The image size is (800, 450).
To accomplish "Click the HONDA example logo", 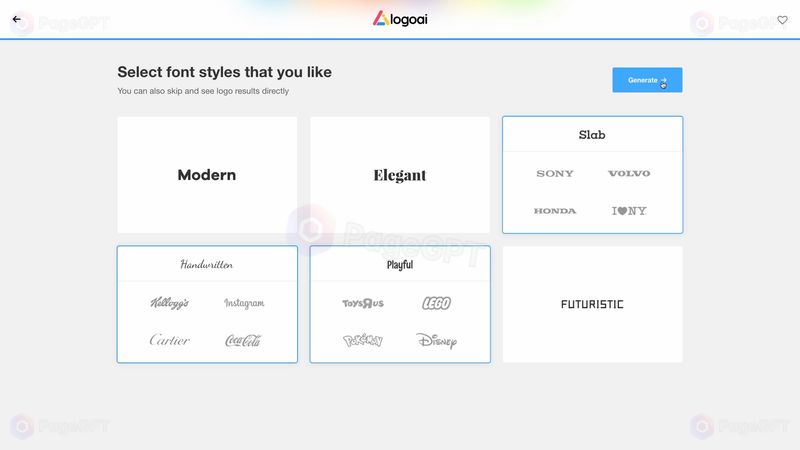I will [555, 211].
